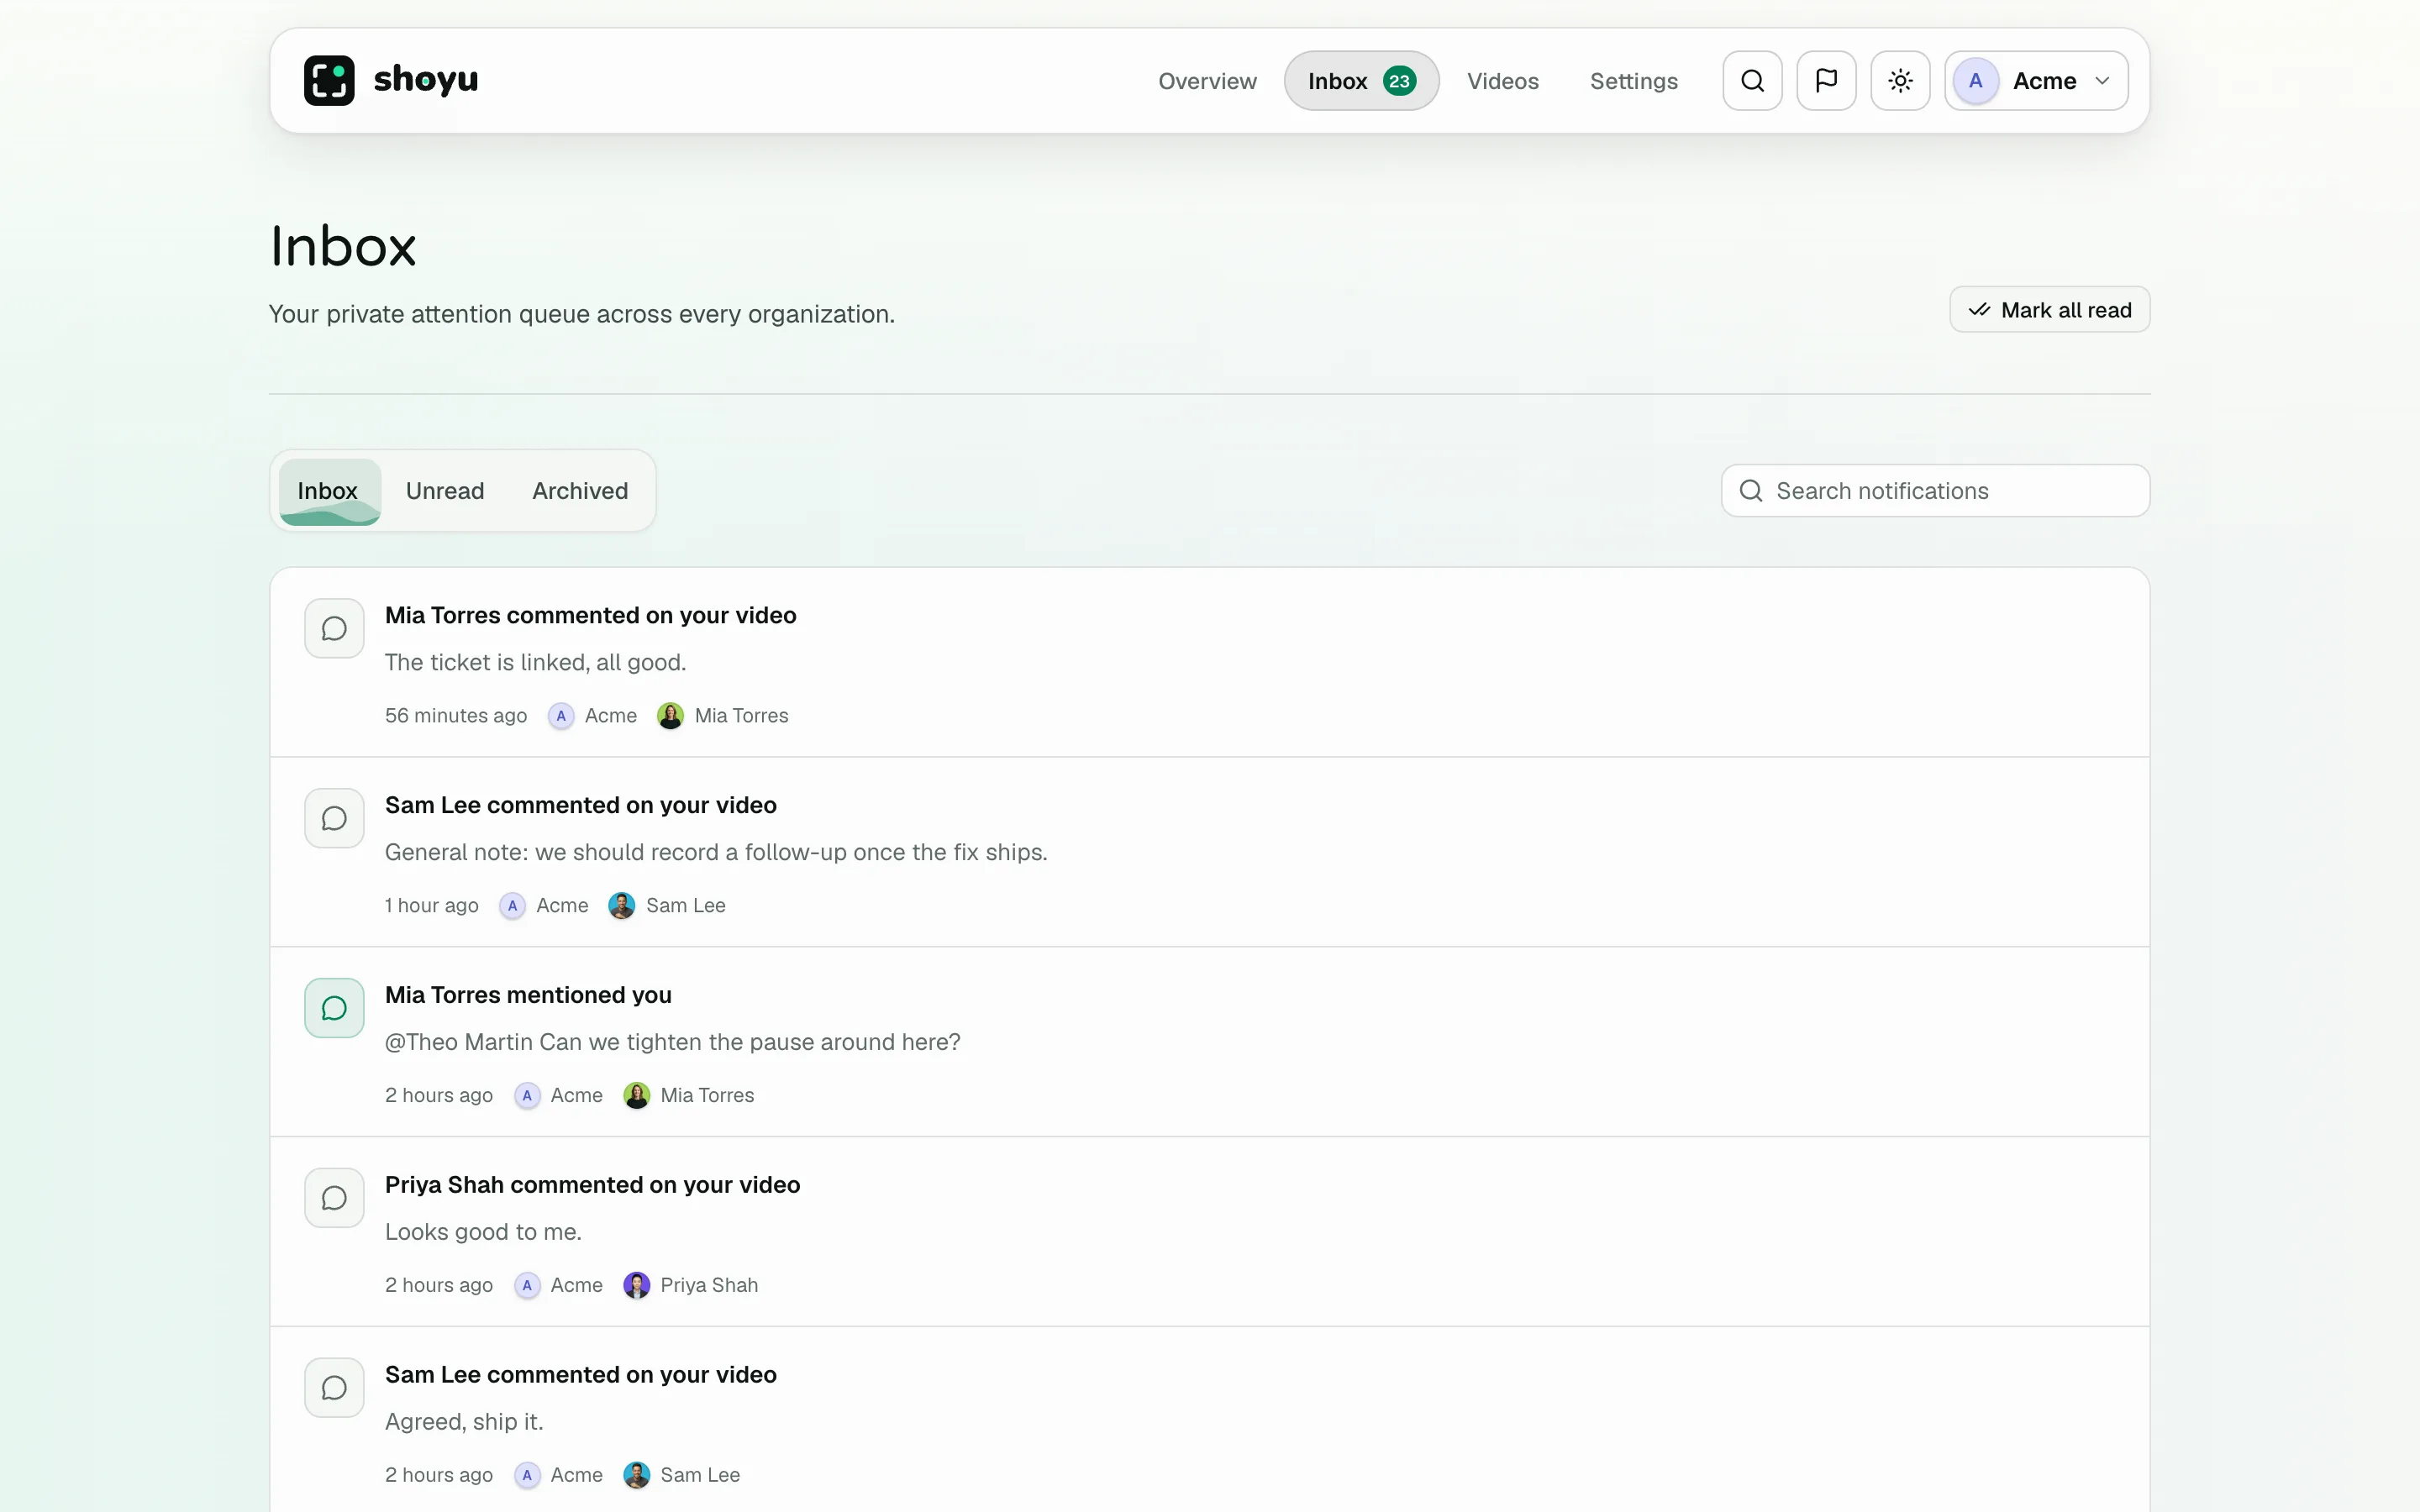Click comment icon beside 'The ticket is linked'
Screen dimensions: 2420x1512
pyautogui.click(x=334, y=628)
